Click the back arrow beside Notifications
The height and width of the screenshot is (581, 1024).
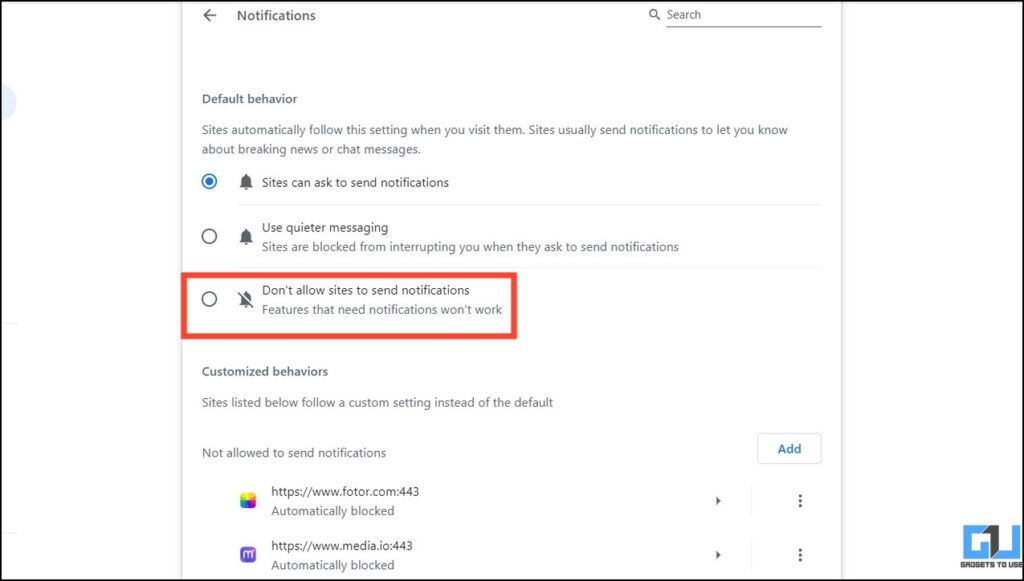(x=210, y=15)
